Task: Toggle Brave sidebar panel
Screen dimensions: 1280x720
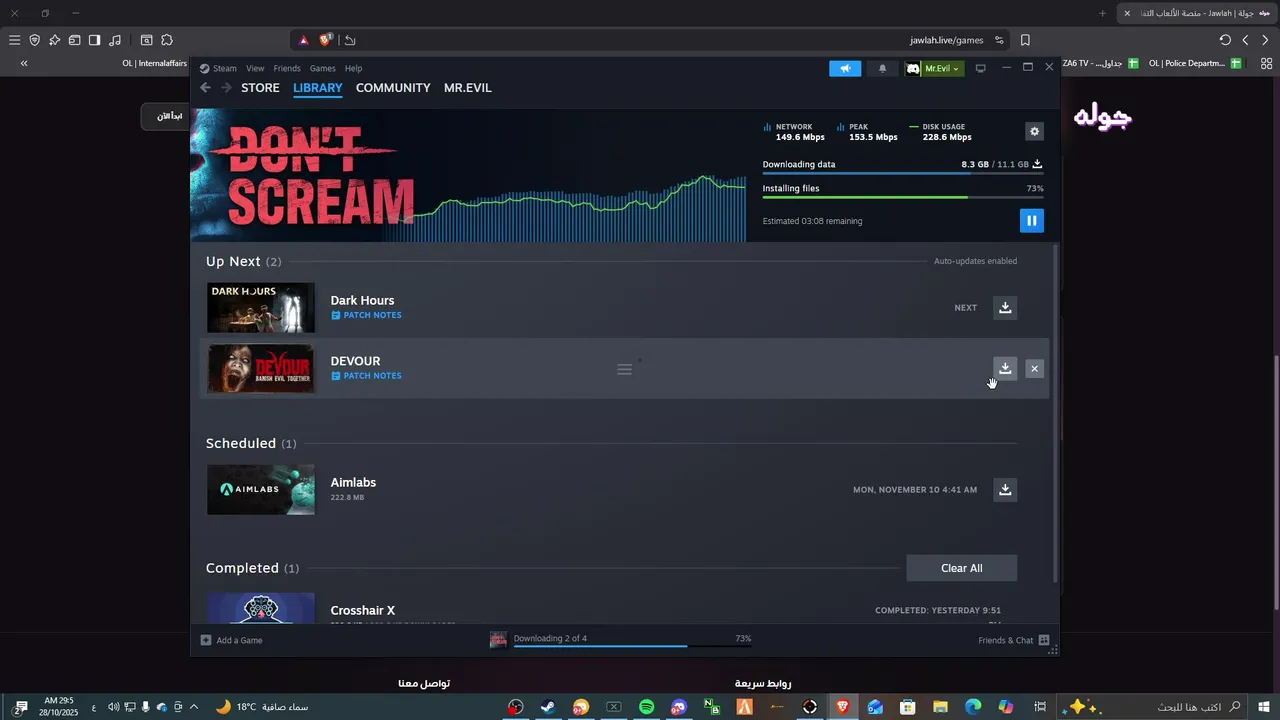Action: (x=94, y=40)
